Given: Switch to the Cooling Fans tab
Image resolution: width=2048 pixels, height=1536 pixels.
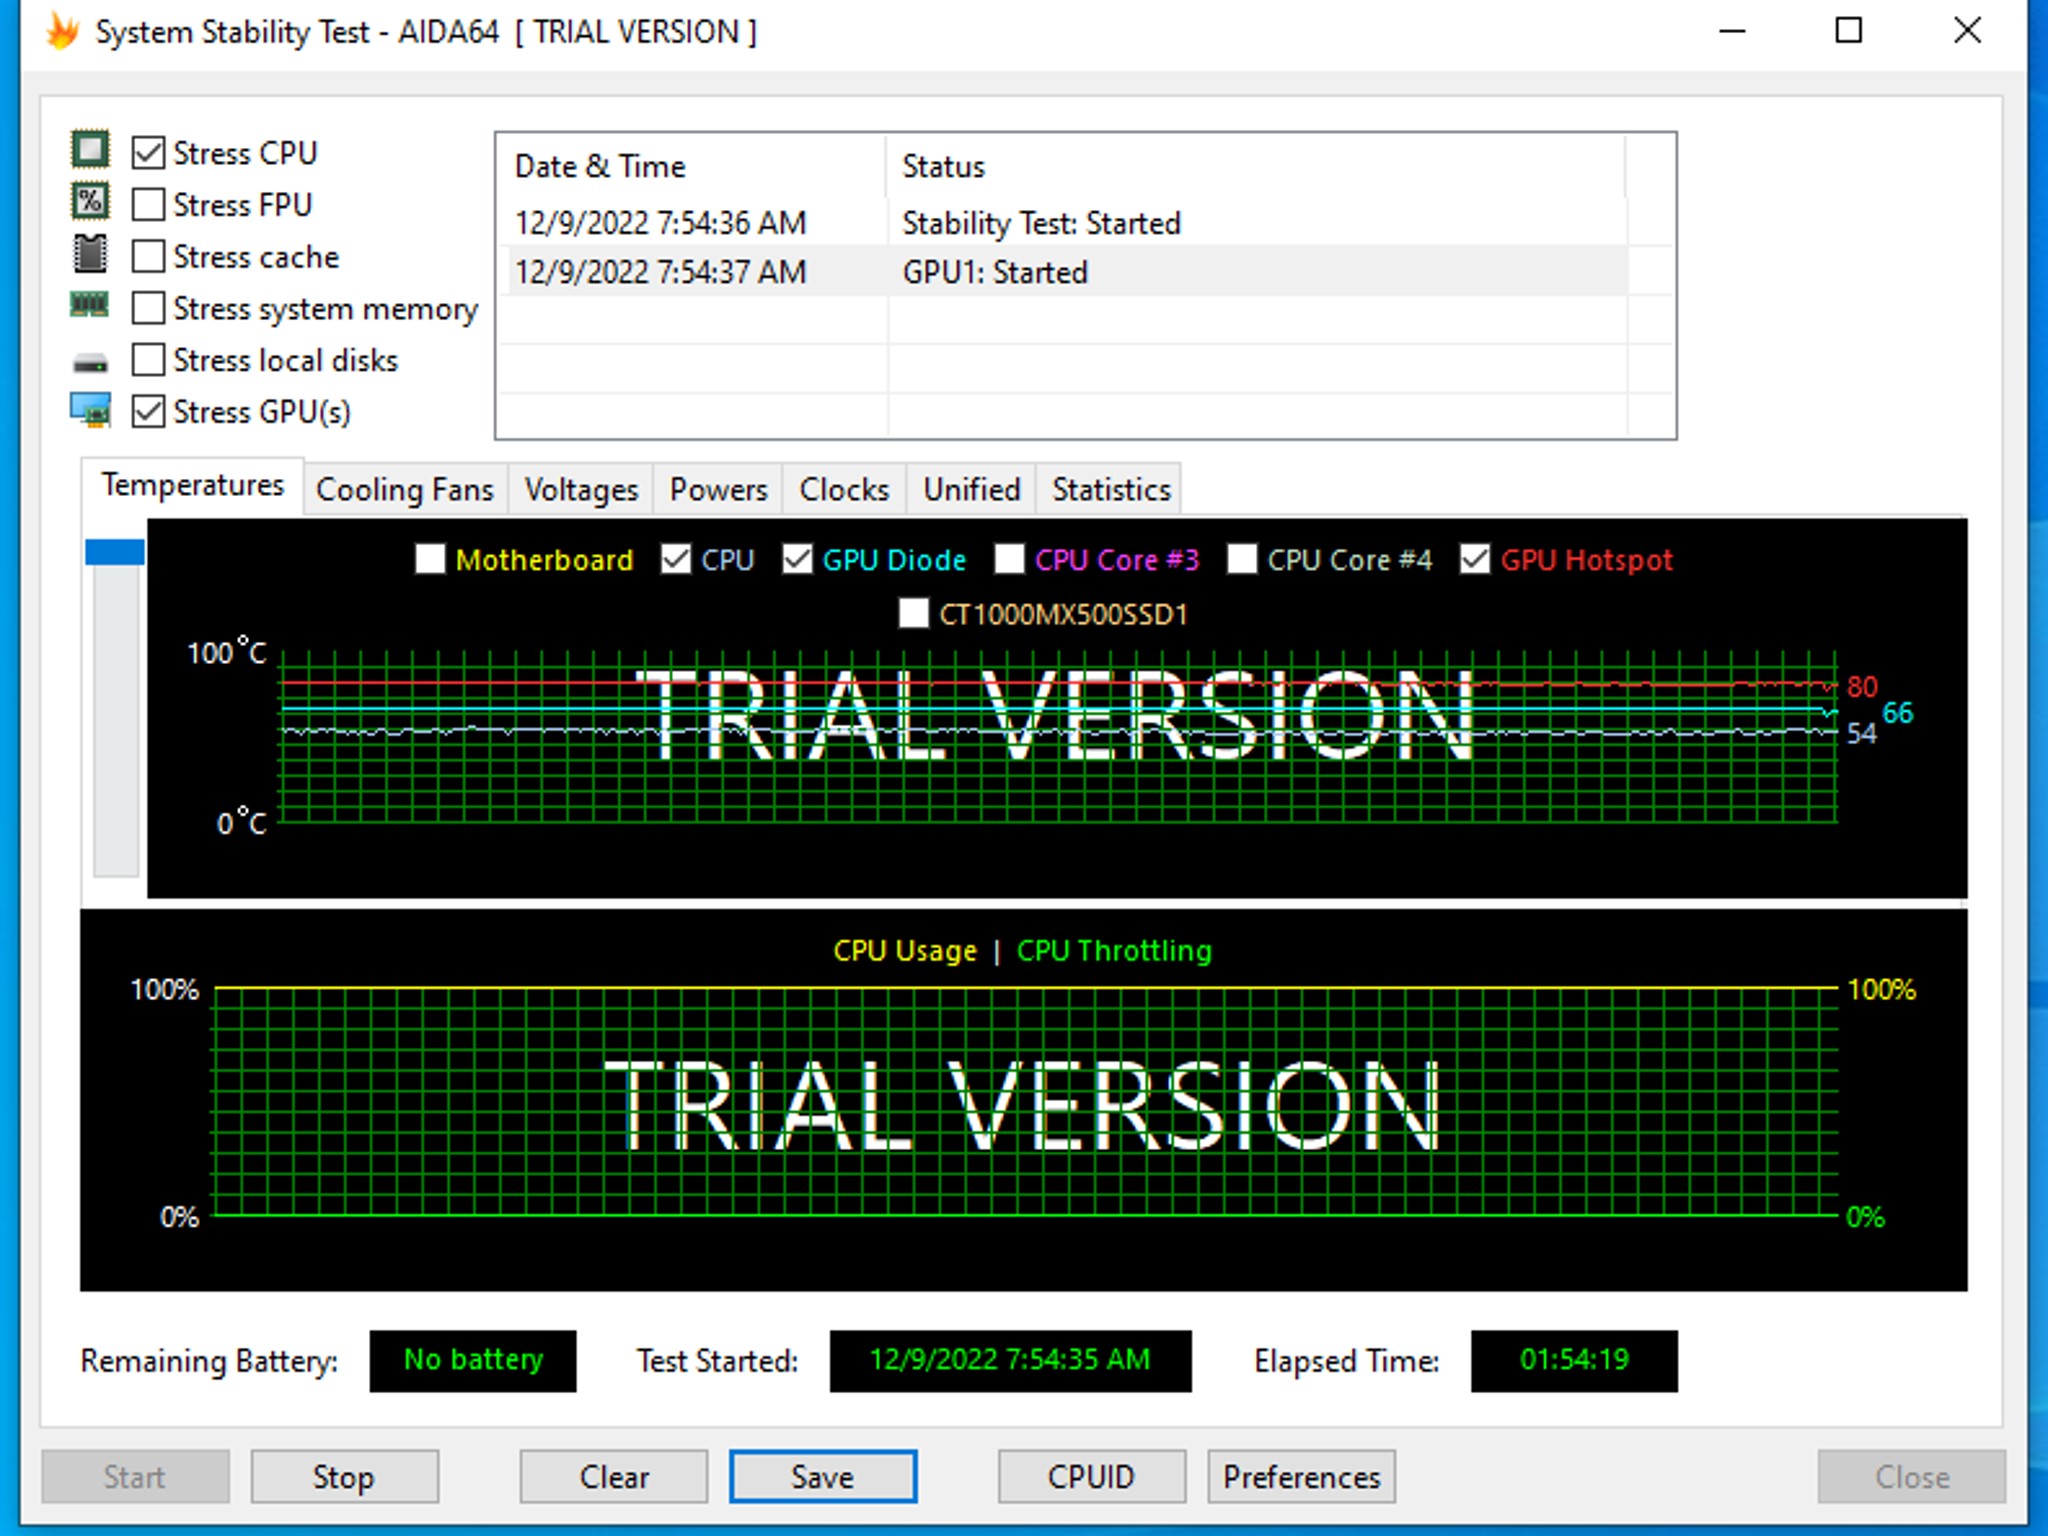Looking at the screenshot, I should point(404,489).
